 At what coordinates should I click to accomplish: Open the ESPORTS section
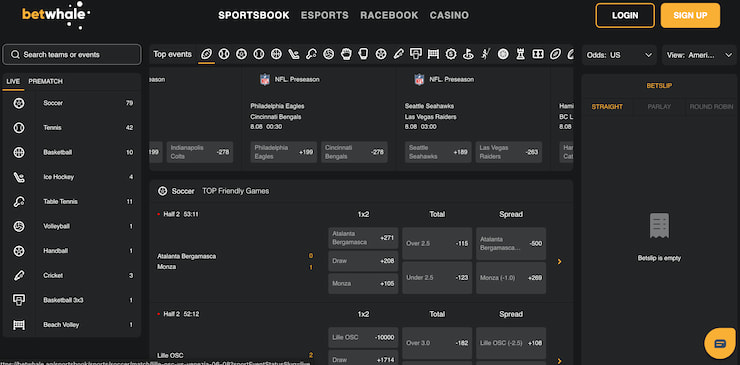(325, 16)
